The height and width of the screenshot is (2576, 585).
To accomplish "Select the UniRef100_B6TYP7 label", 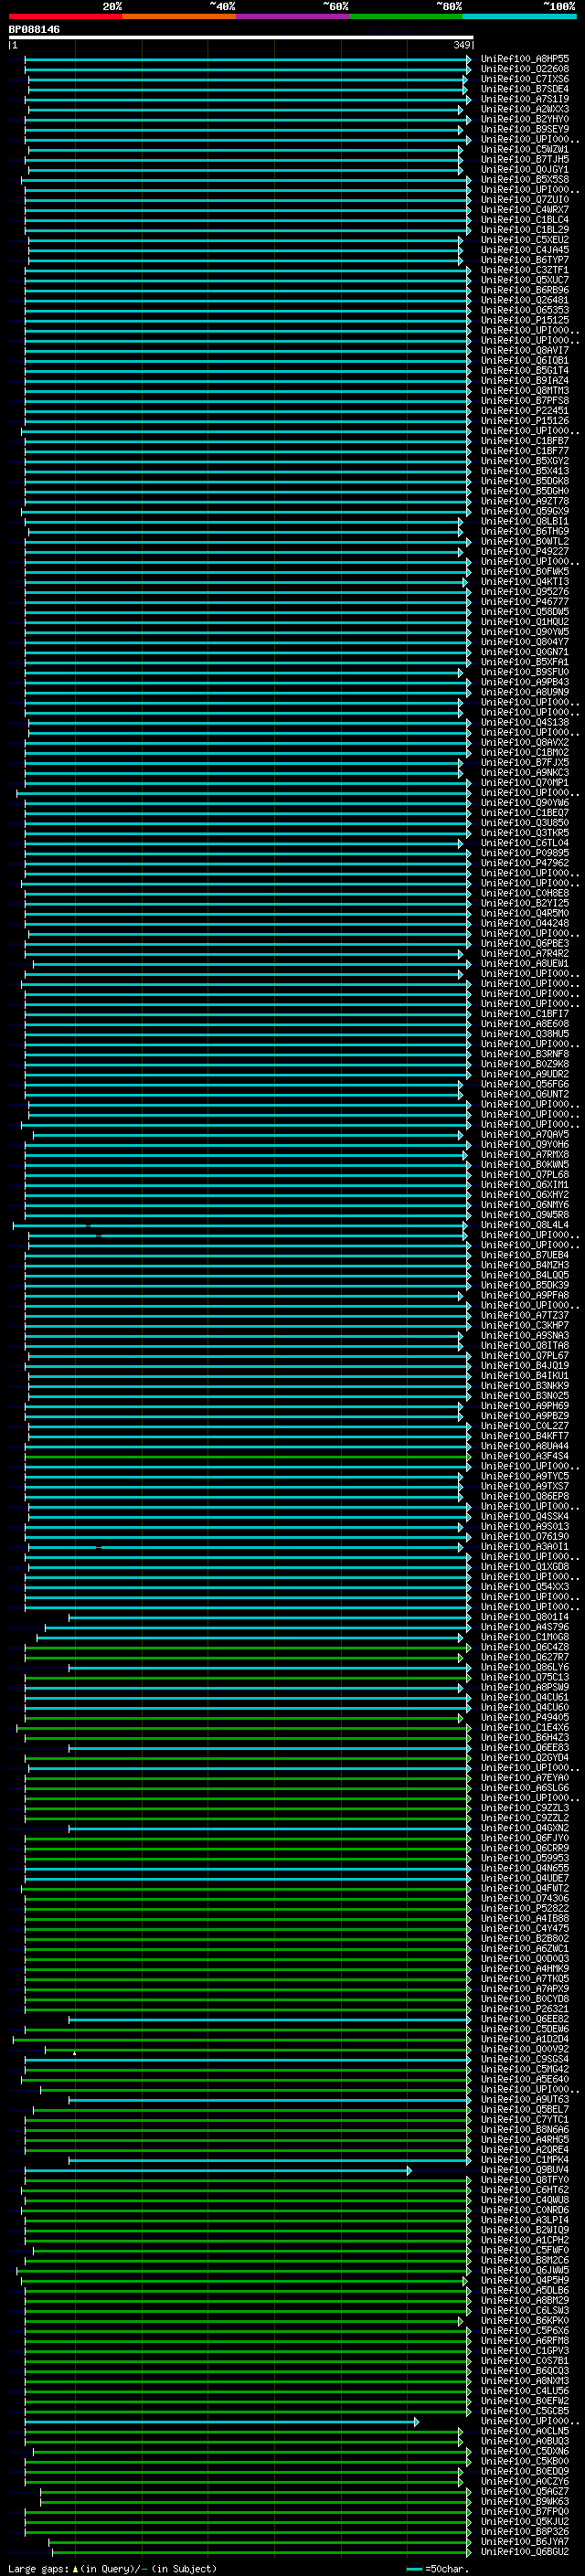I will [525, 260].
